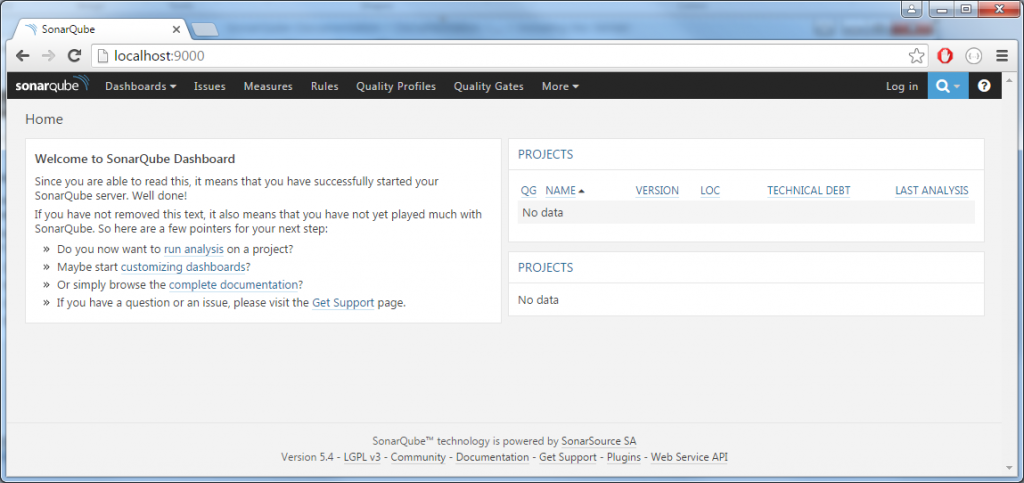The height and width of the screenshot is (483, 1024).
Task: Go to Quality Gates
Action: point(488,86)
